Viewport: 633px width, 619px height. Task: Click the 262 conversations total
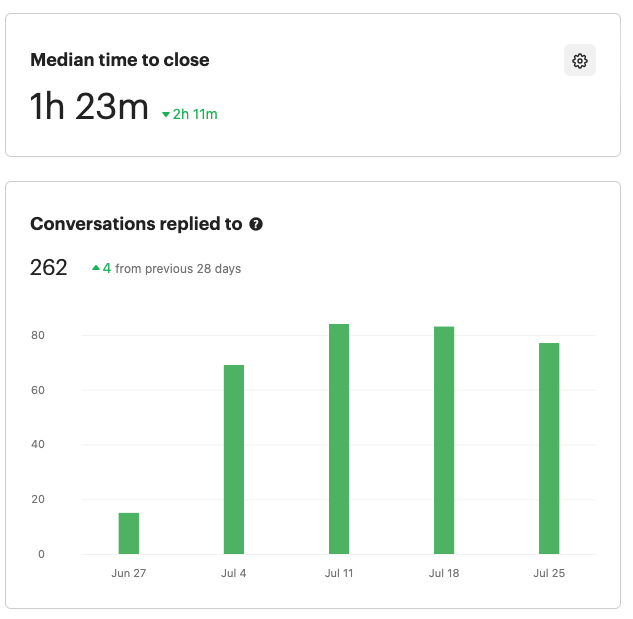coord(49,268)
